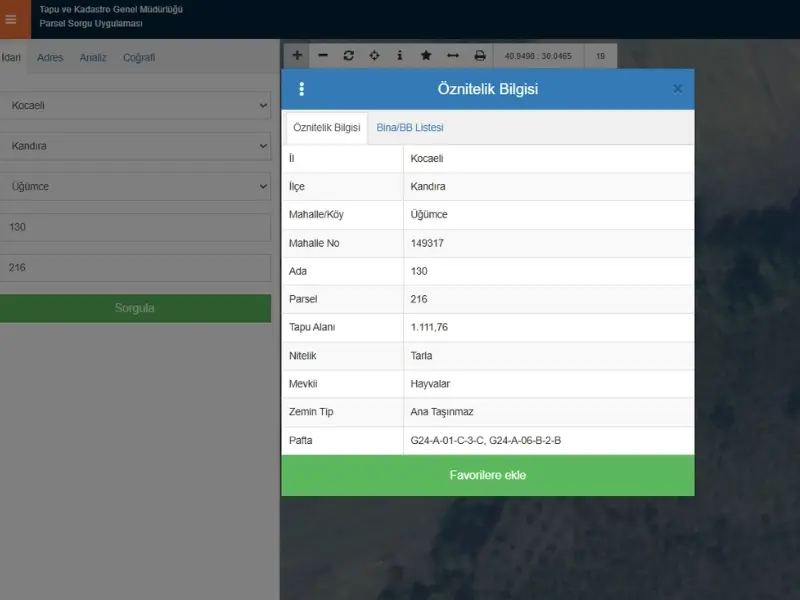Screen dimensions: 800x600
Task: Switch to the Bina/BB Listesi tab
Action: coord(410,128)
